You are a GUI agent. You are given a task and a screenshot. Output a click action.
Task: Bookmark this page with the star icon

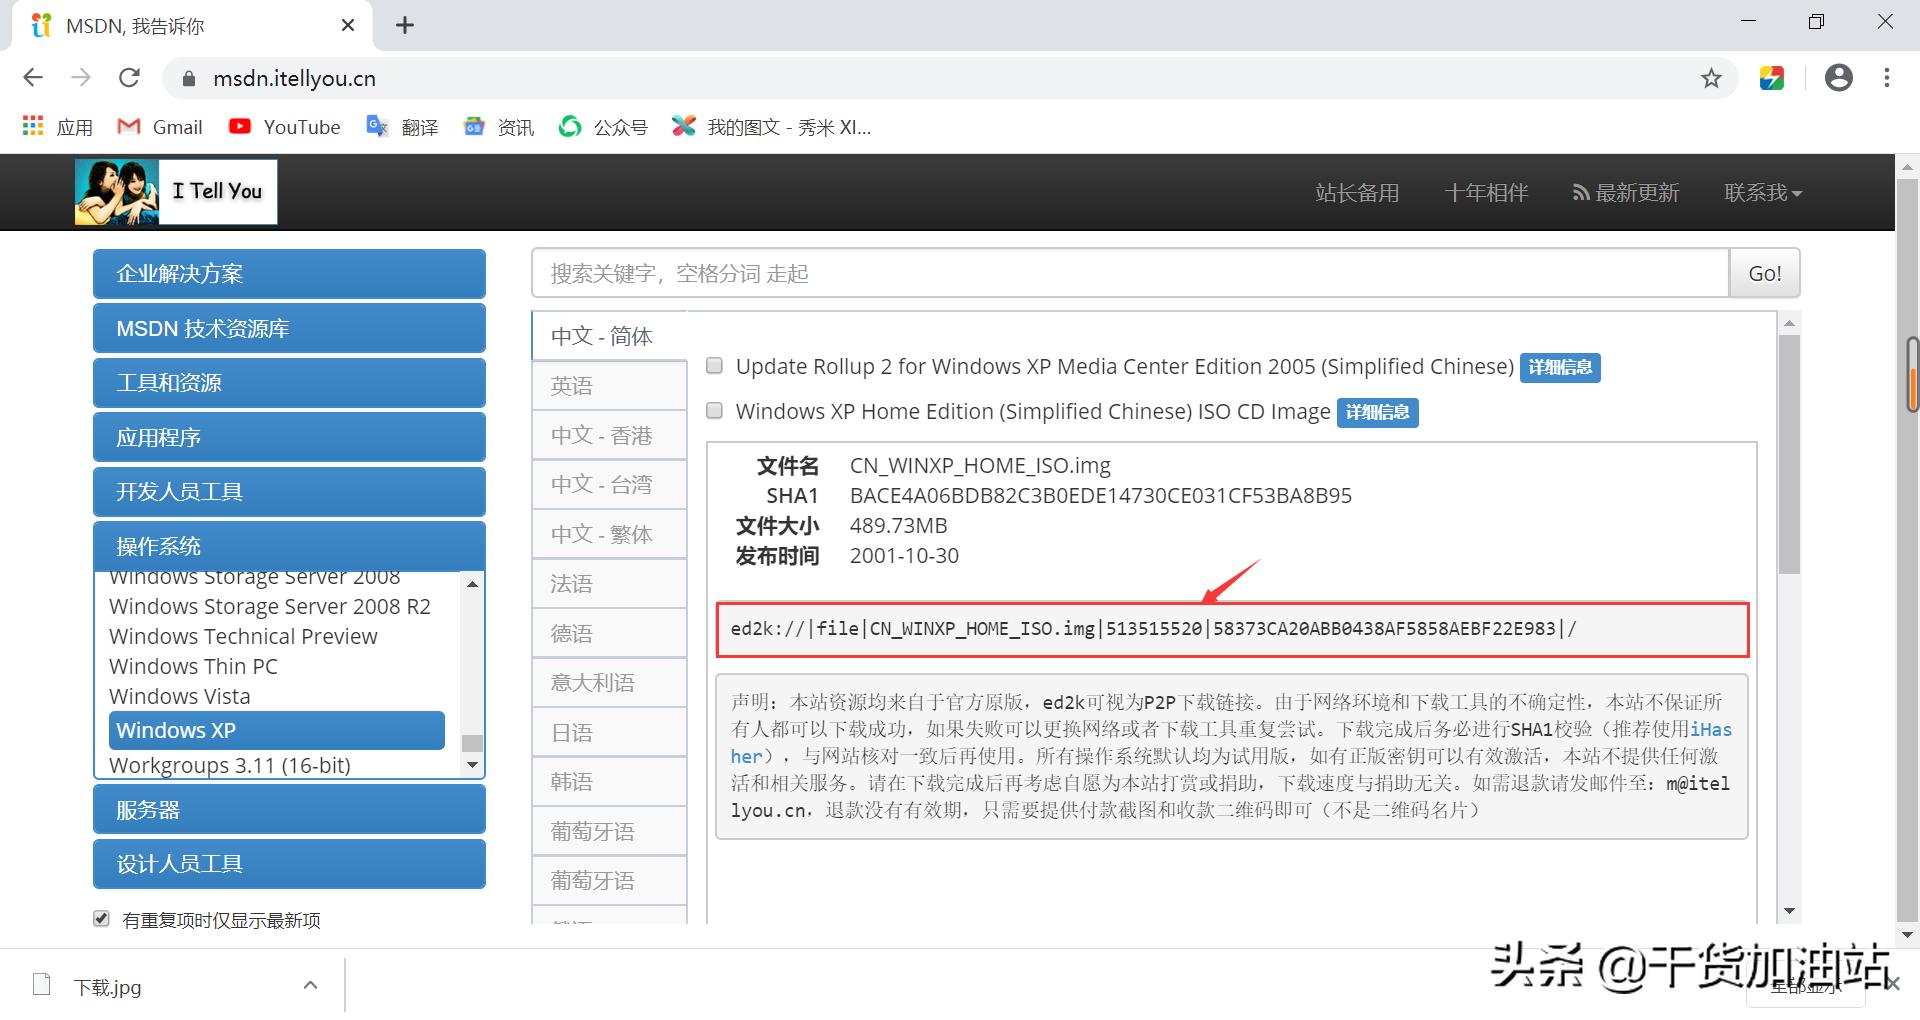1712,78
